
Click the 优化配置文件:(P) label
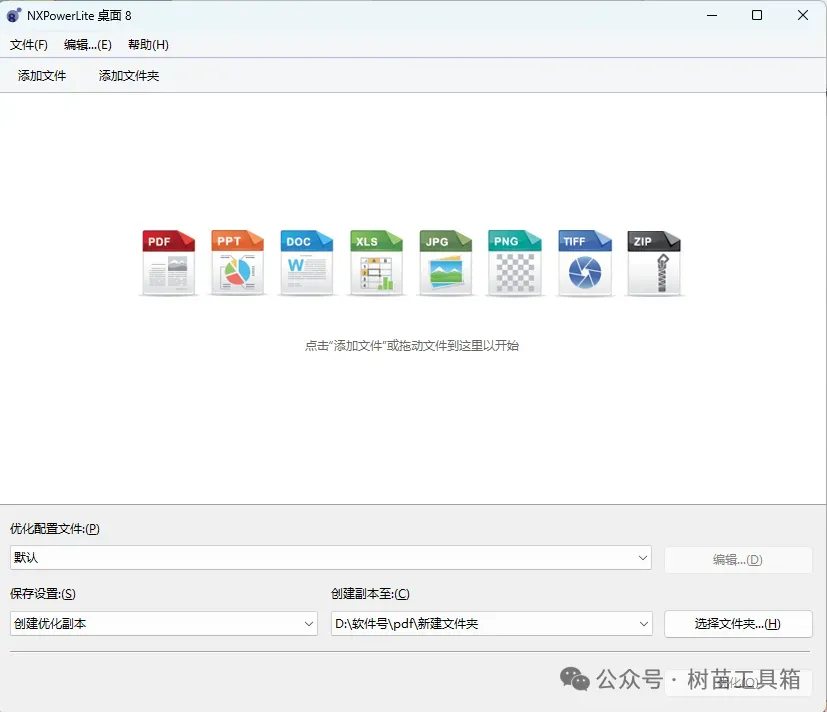point(54,528)
